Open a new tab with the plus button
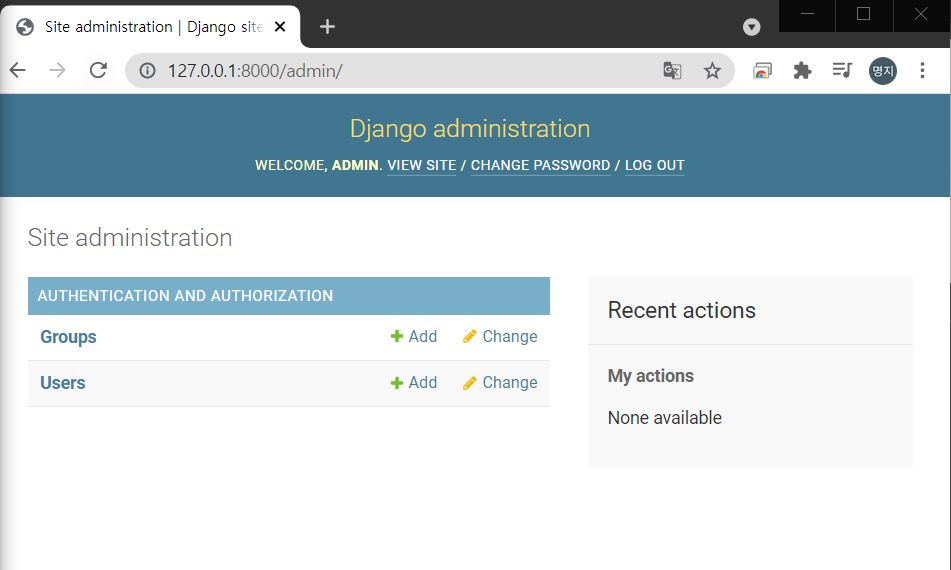 point(327,27)
